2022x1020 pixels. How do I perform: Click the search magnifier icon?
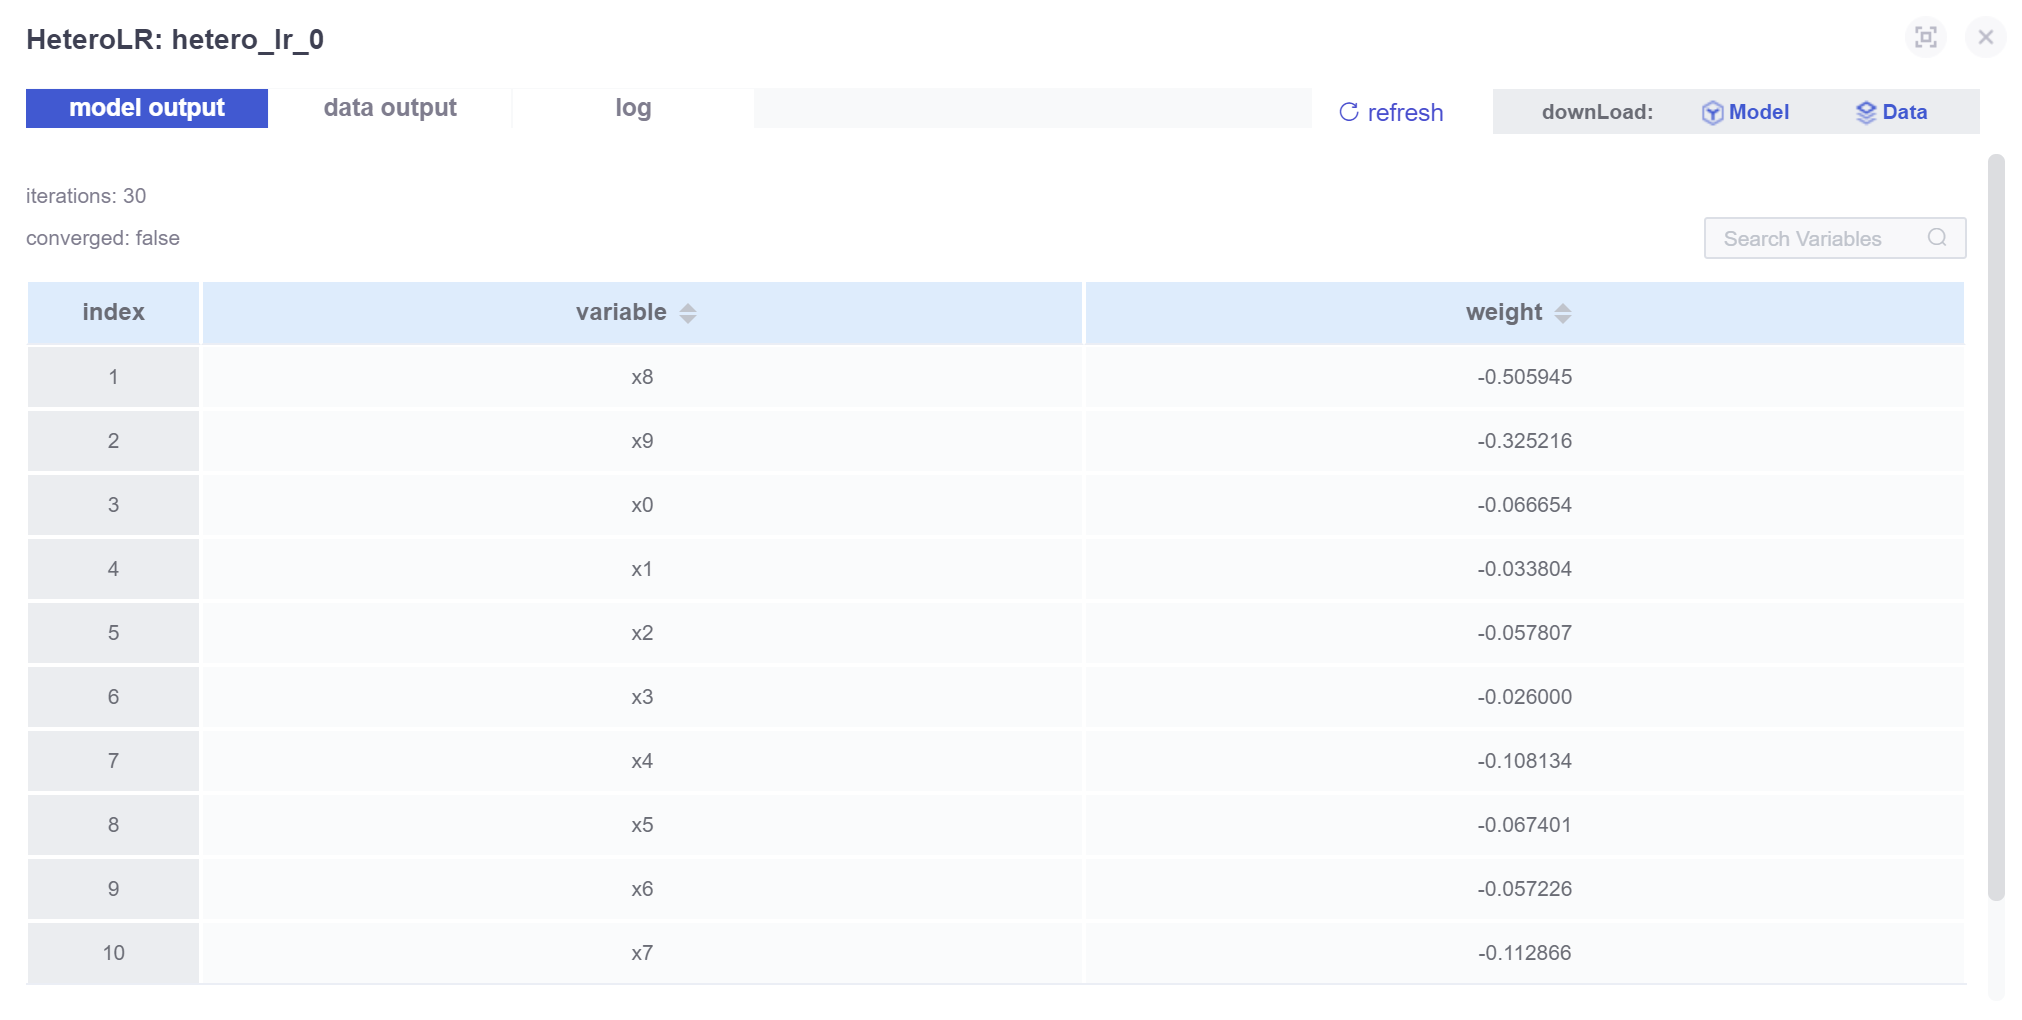point(1937,238)
